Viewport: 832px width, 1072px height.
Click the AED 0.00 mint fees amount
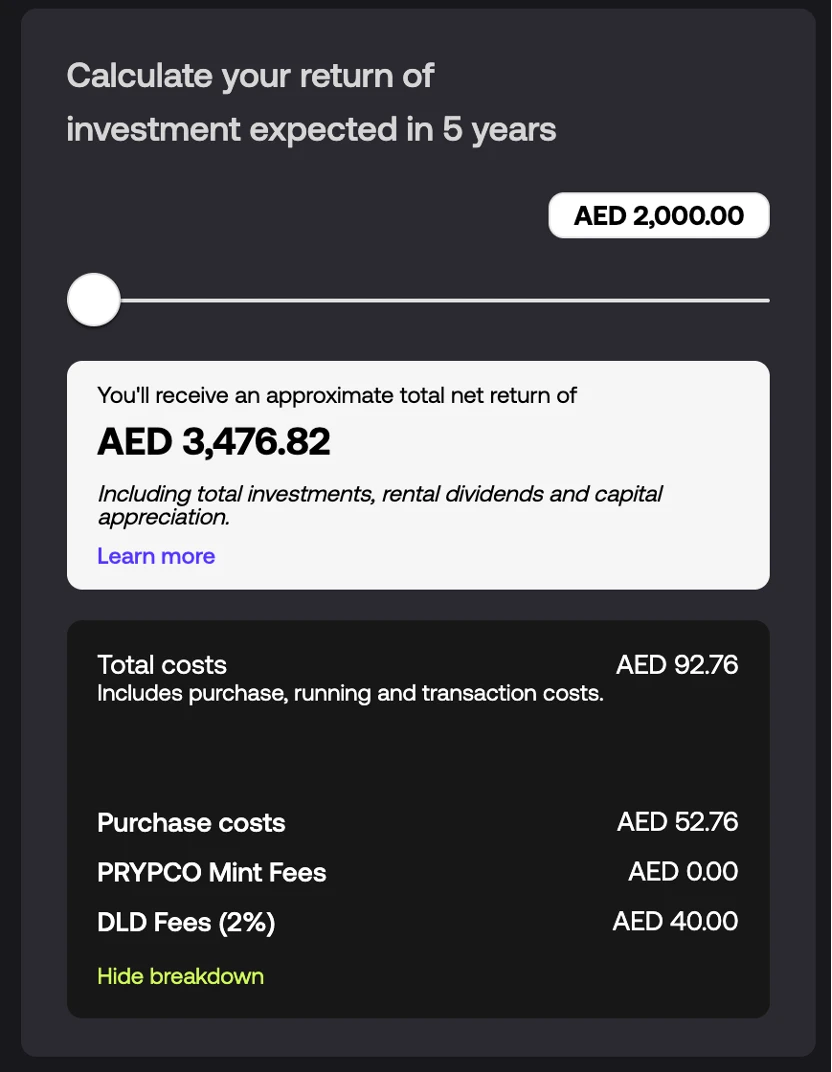[x=683, y=872]
